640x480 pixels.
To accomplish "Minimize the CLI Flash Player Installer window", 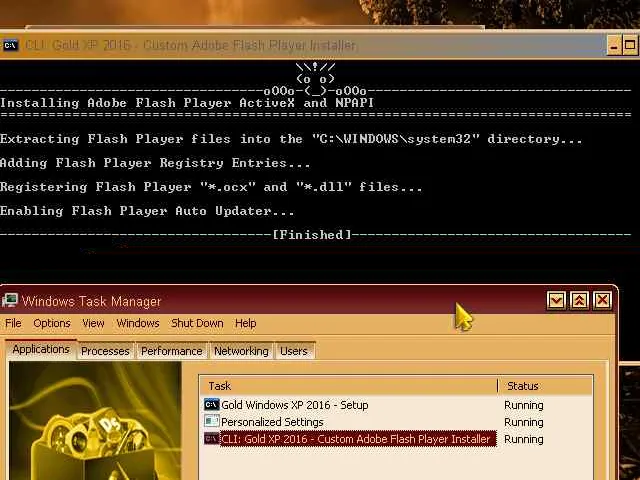I will coord(613,45).
